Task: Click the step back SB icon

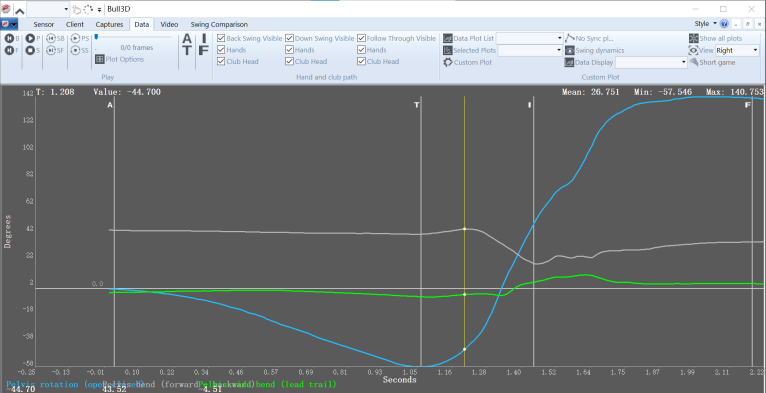Action: [x=50, y=38]
